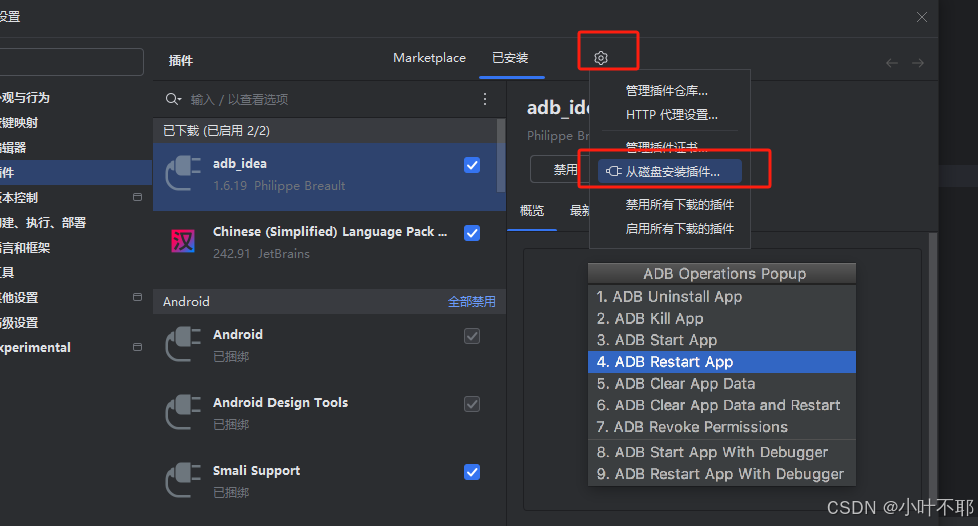
Task: Click the Chinese Language Pack plugin icon
Action: click(183, 241)
